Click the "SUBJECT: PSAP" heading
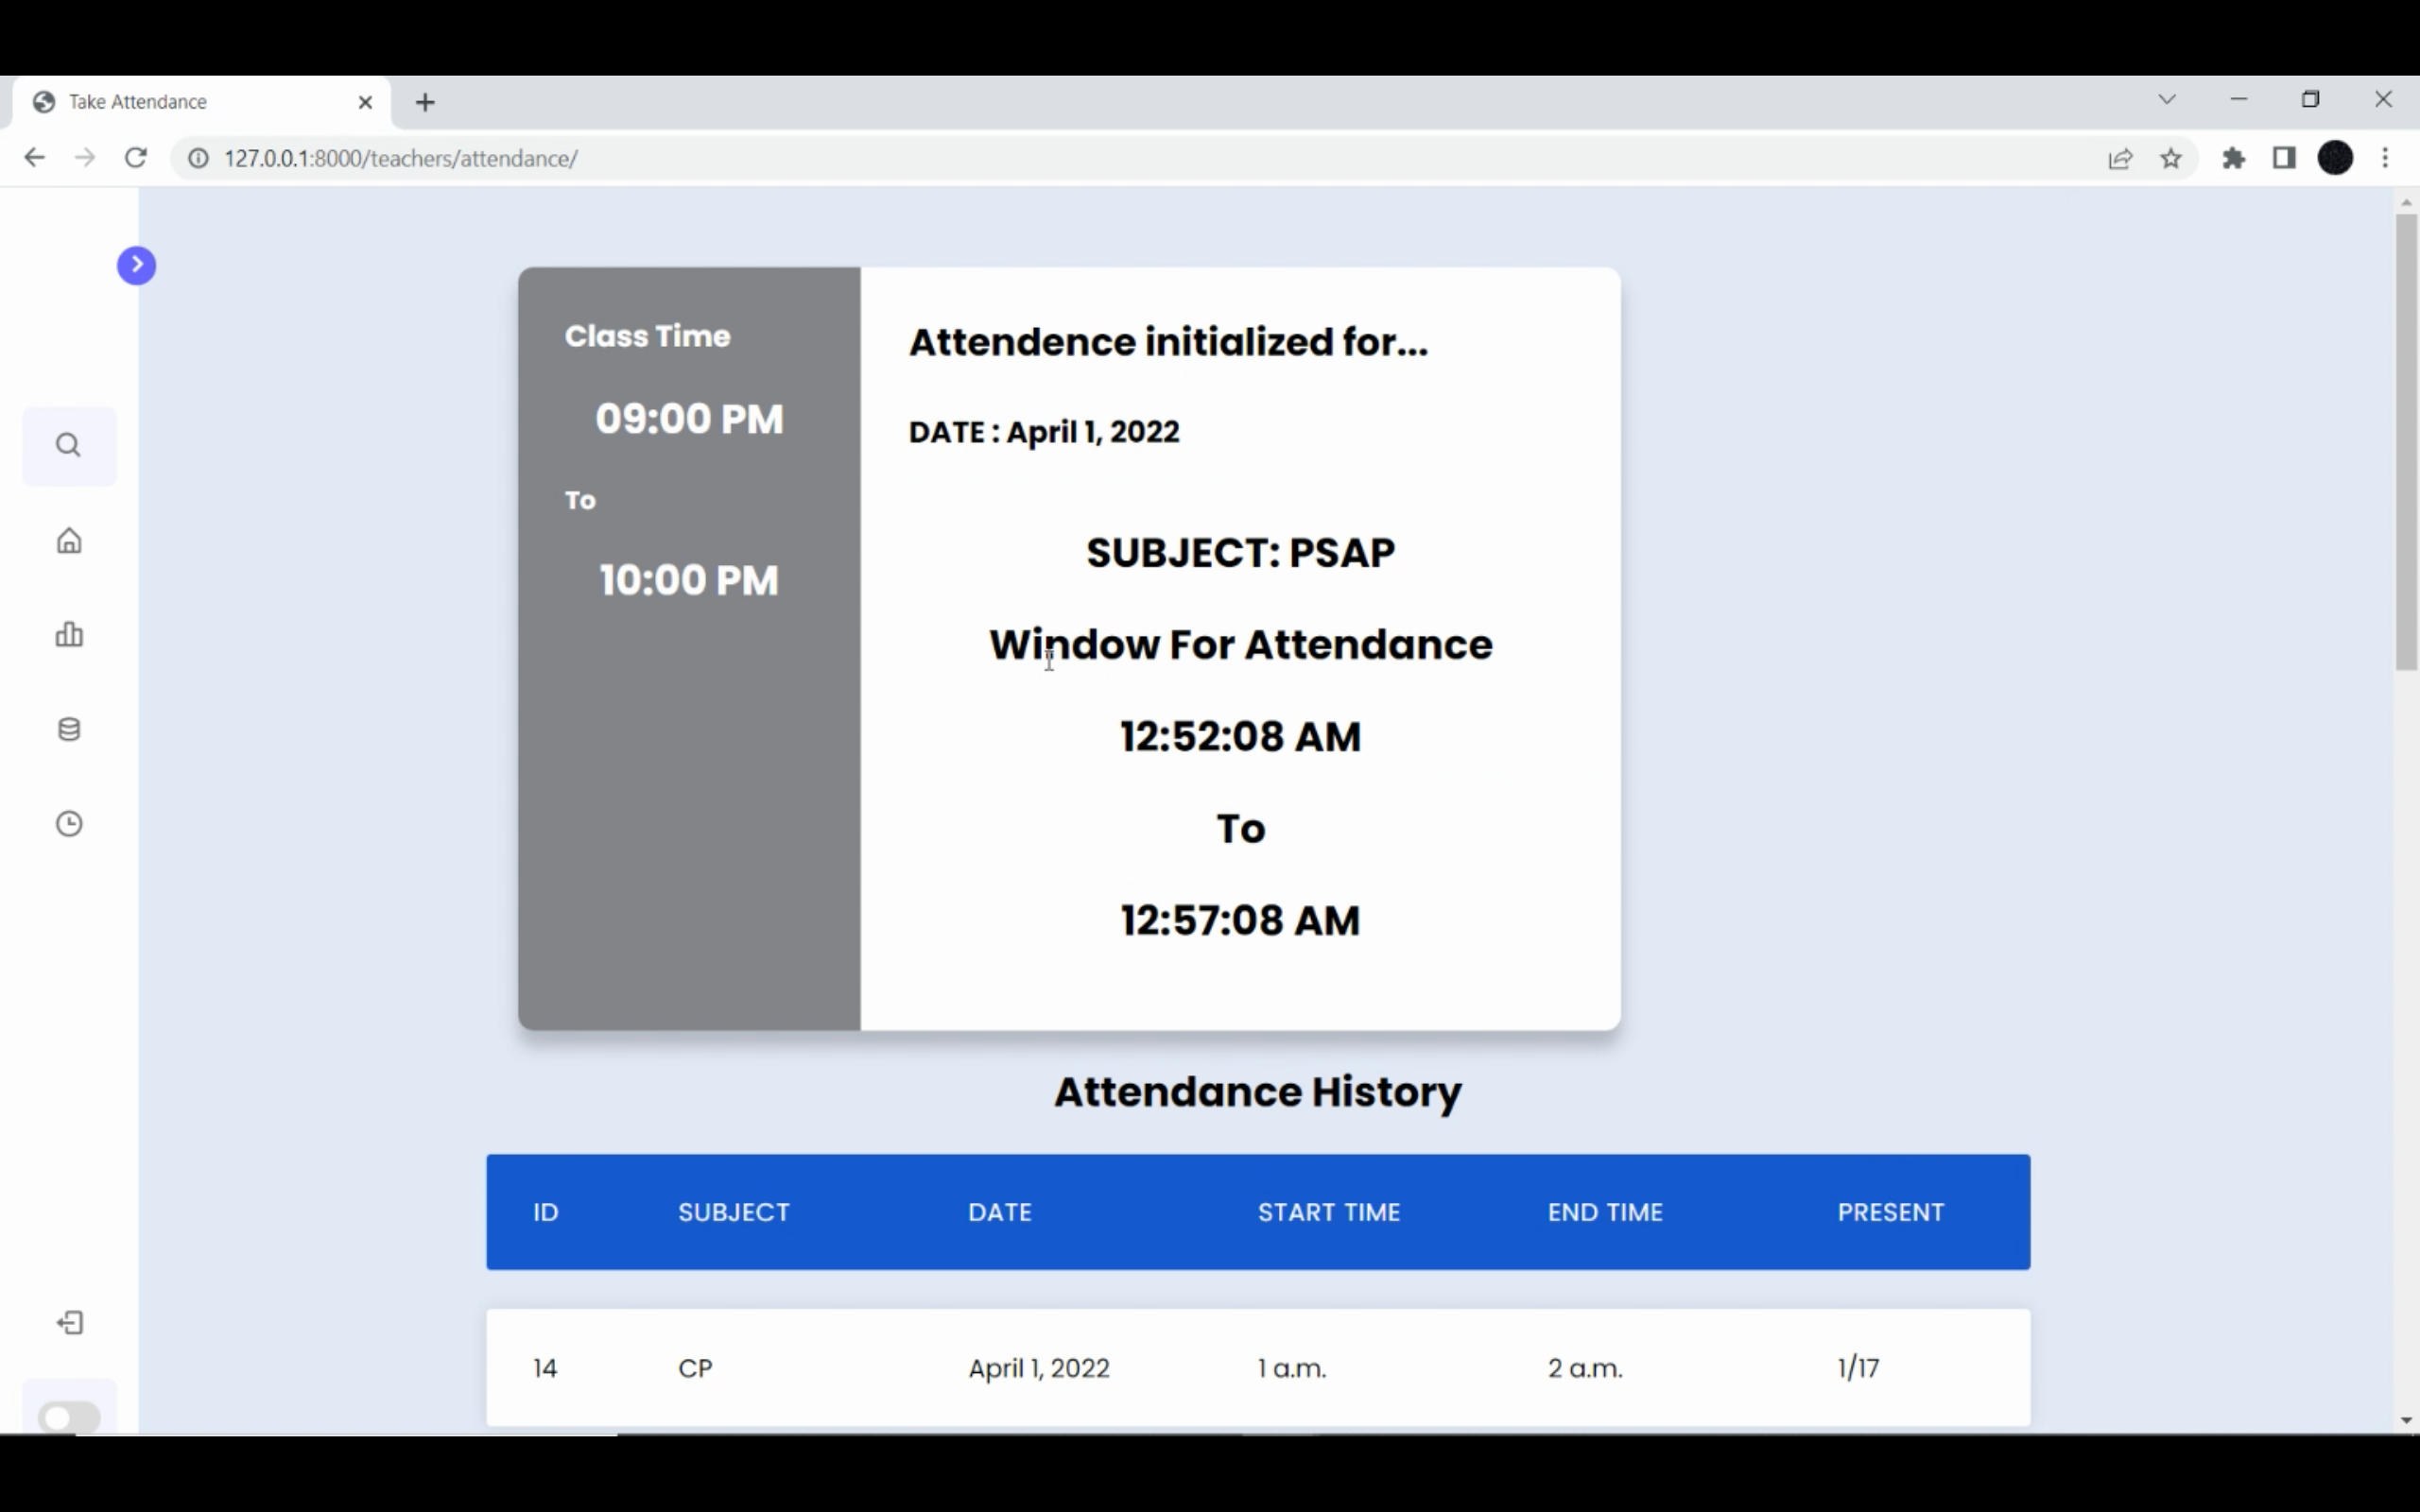 pyautogui.click(x=1241, y=553)
